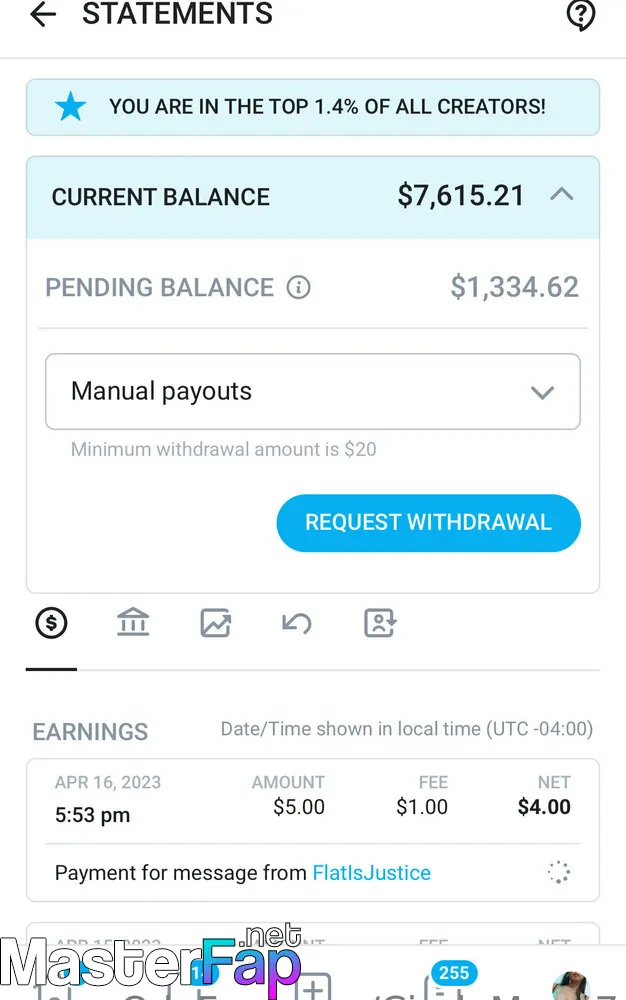Select the dollar sign earnings tab

[52, 622]
